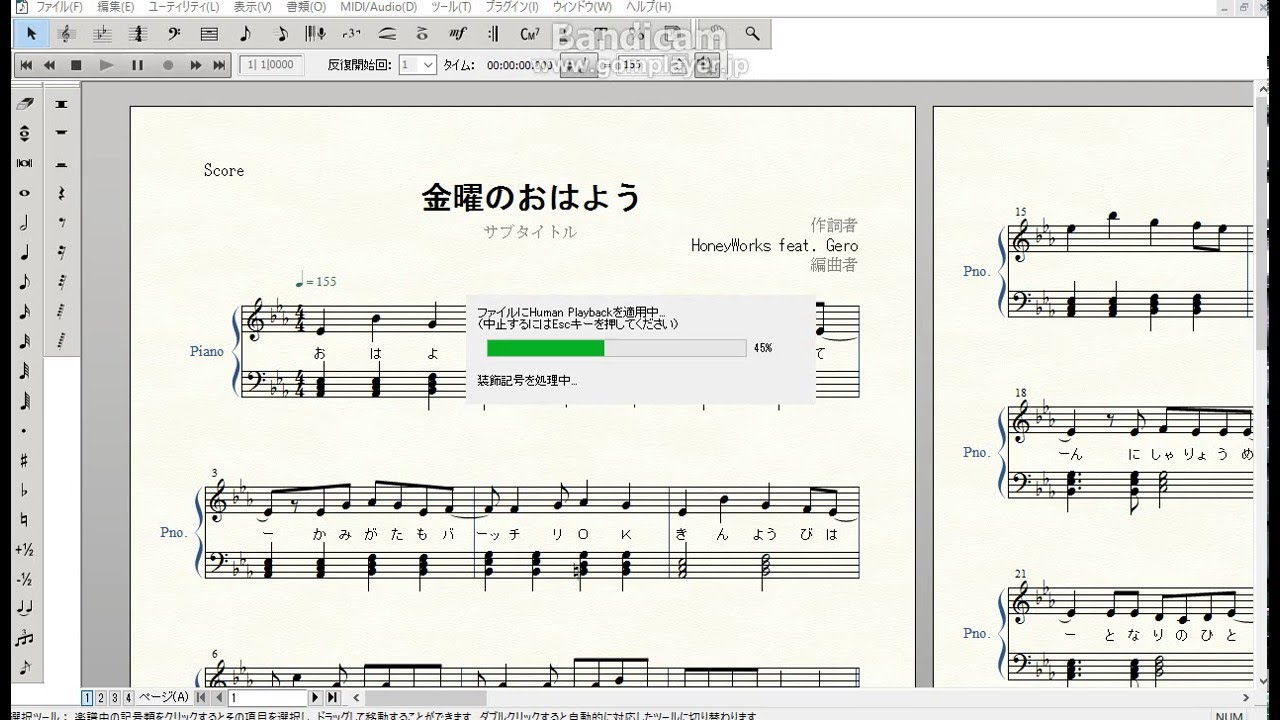Stop playback with the Stop button

77,65
